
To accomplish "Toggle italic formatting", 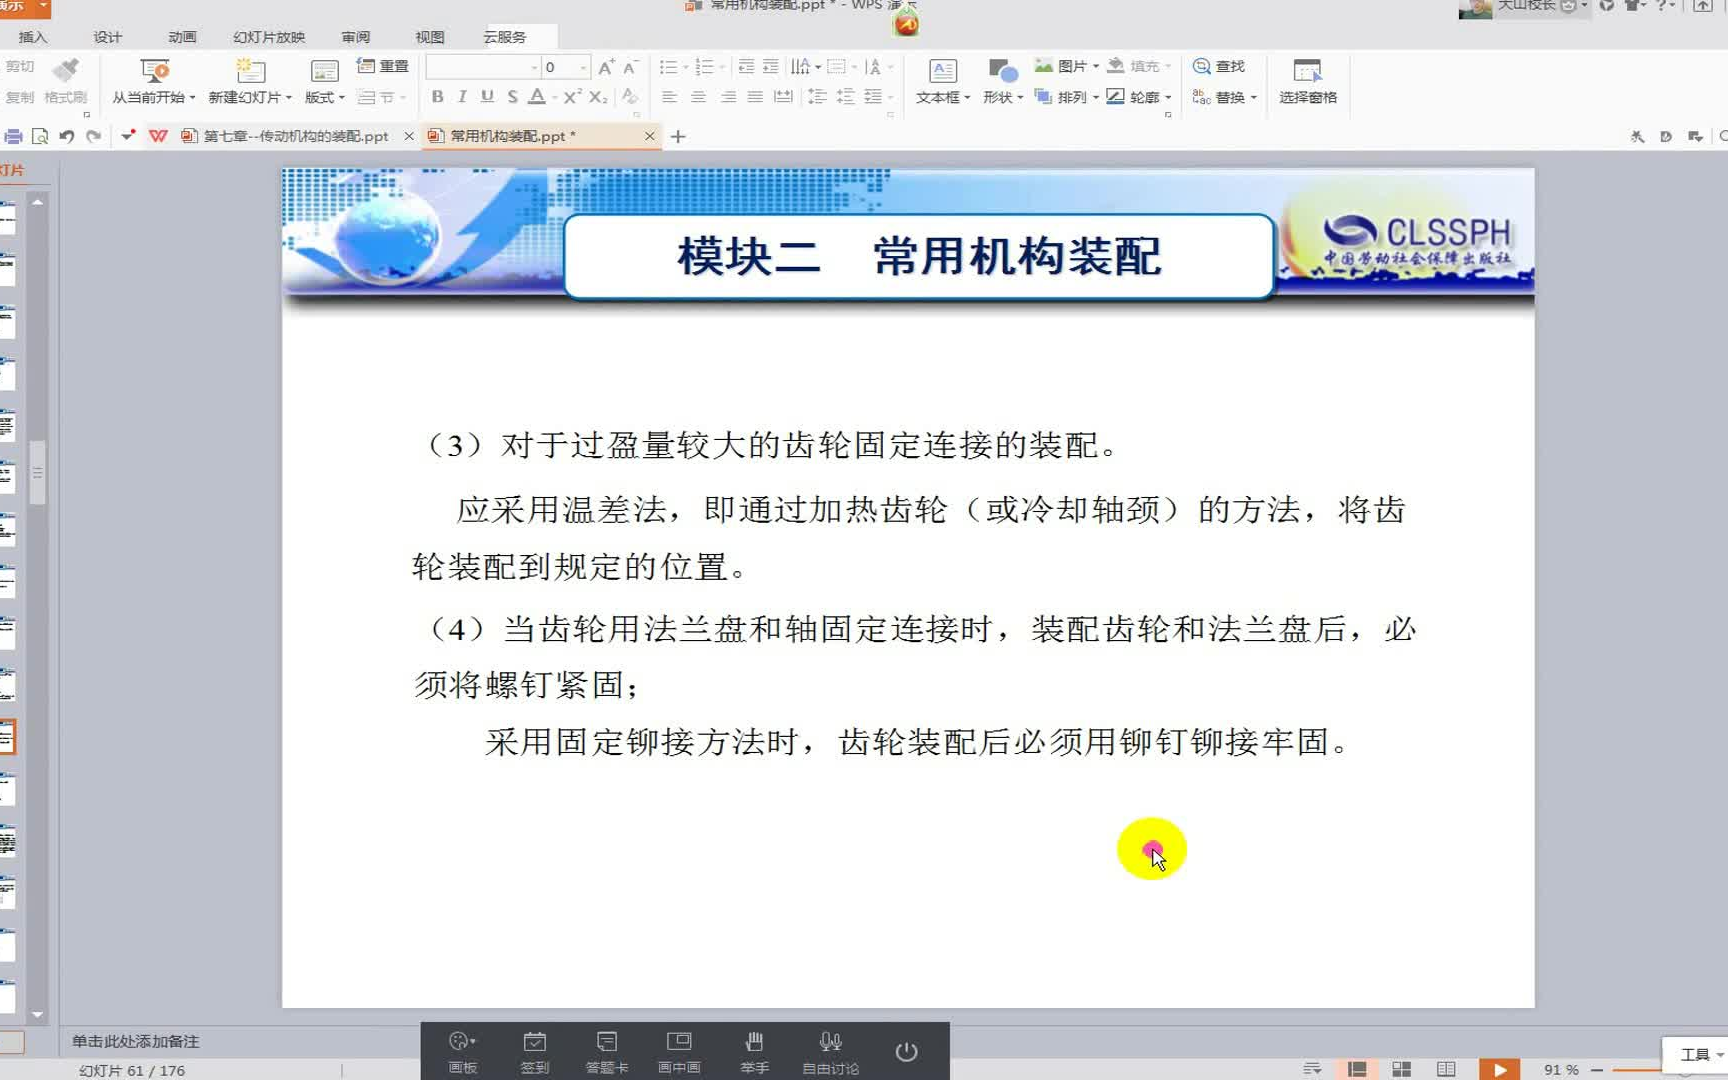I will (x=462, y=97).
